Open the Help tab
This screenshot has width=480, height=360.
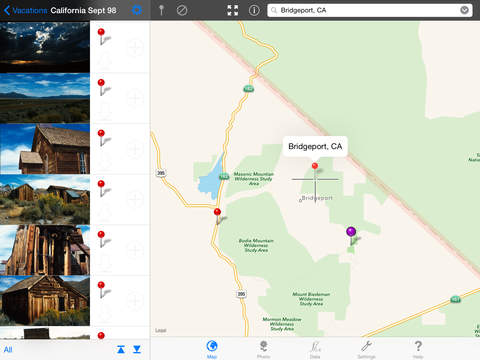(418, 349)
